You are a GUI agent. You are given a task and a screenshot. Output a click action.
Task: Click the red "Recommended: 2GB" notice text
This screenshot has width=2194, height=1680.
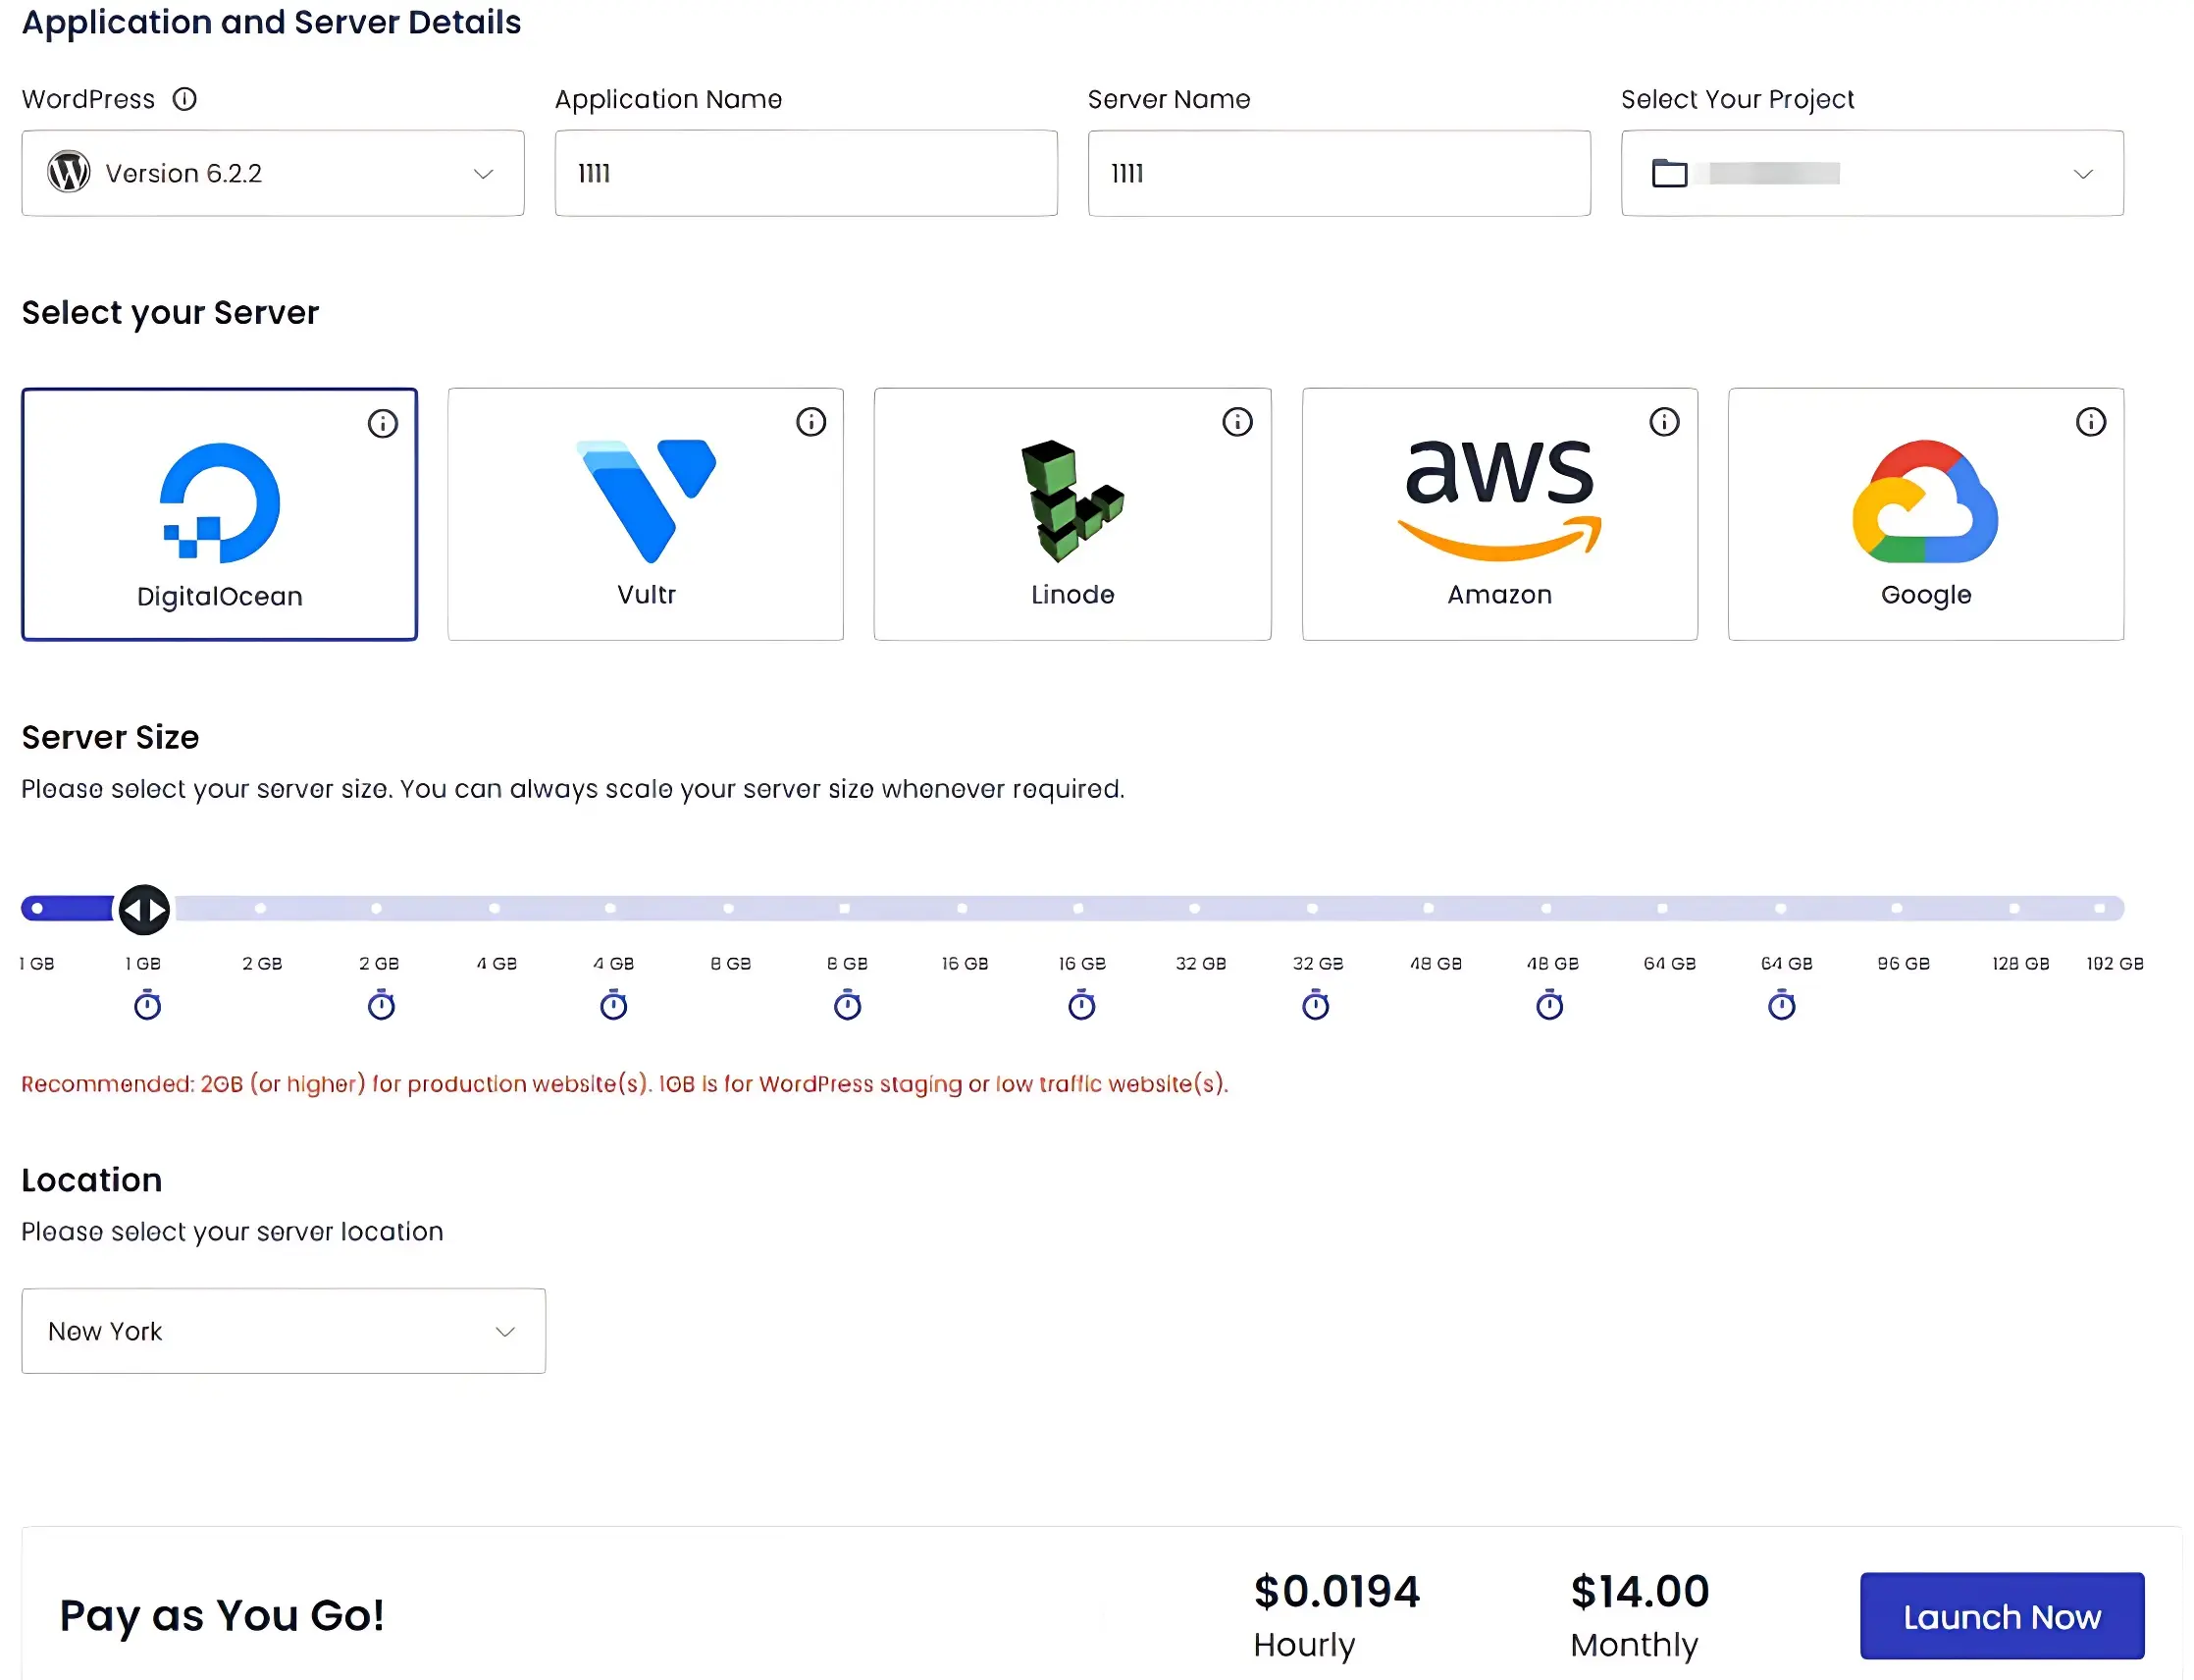[x=624, y=1084]
